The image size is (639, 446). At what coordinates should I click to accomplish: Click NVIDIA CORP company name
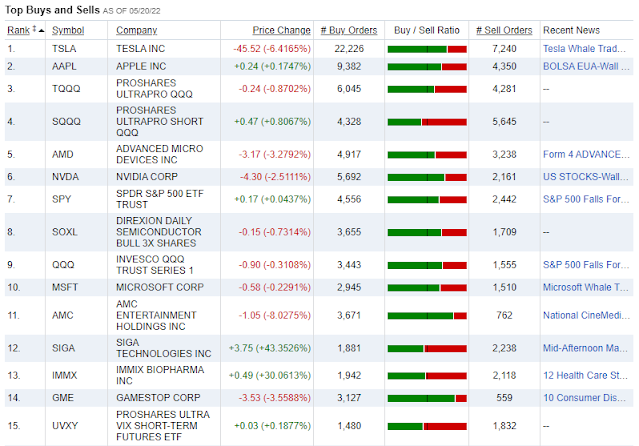coord(147,177)
